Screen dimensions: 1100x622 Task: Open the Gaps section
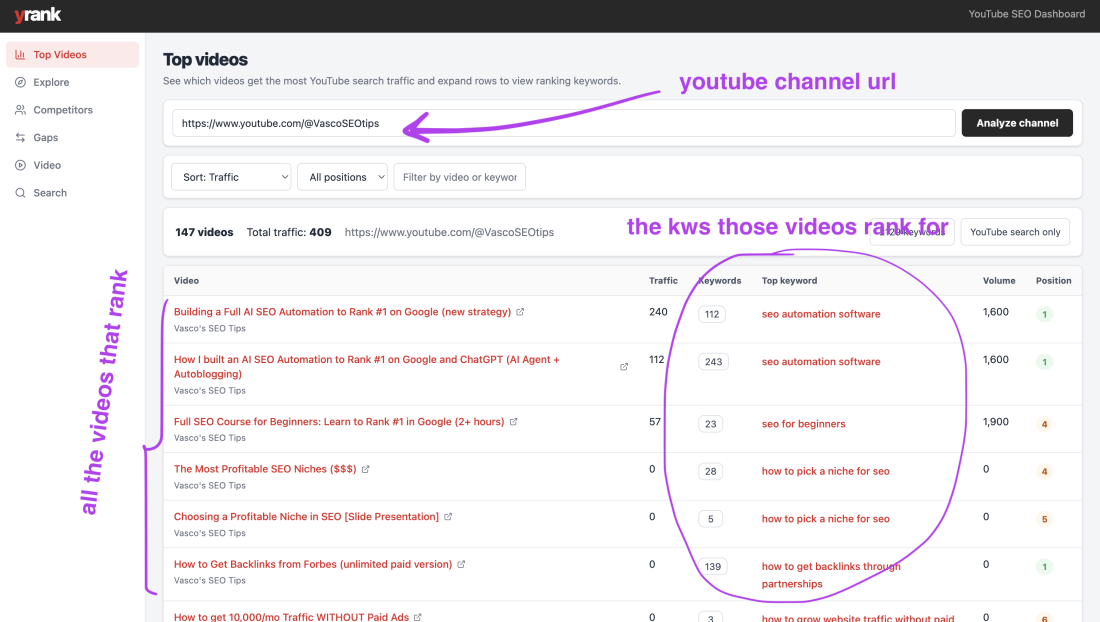[47, 137]
